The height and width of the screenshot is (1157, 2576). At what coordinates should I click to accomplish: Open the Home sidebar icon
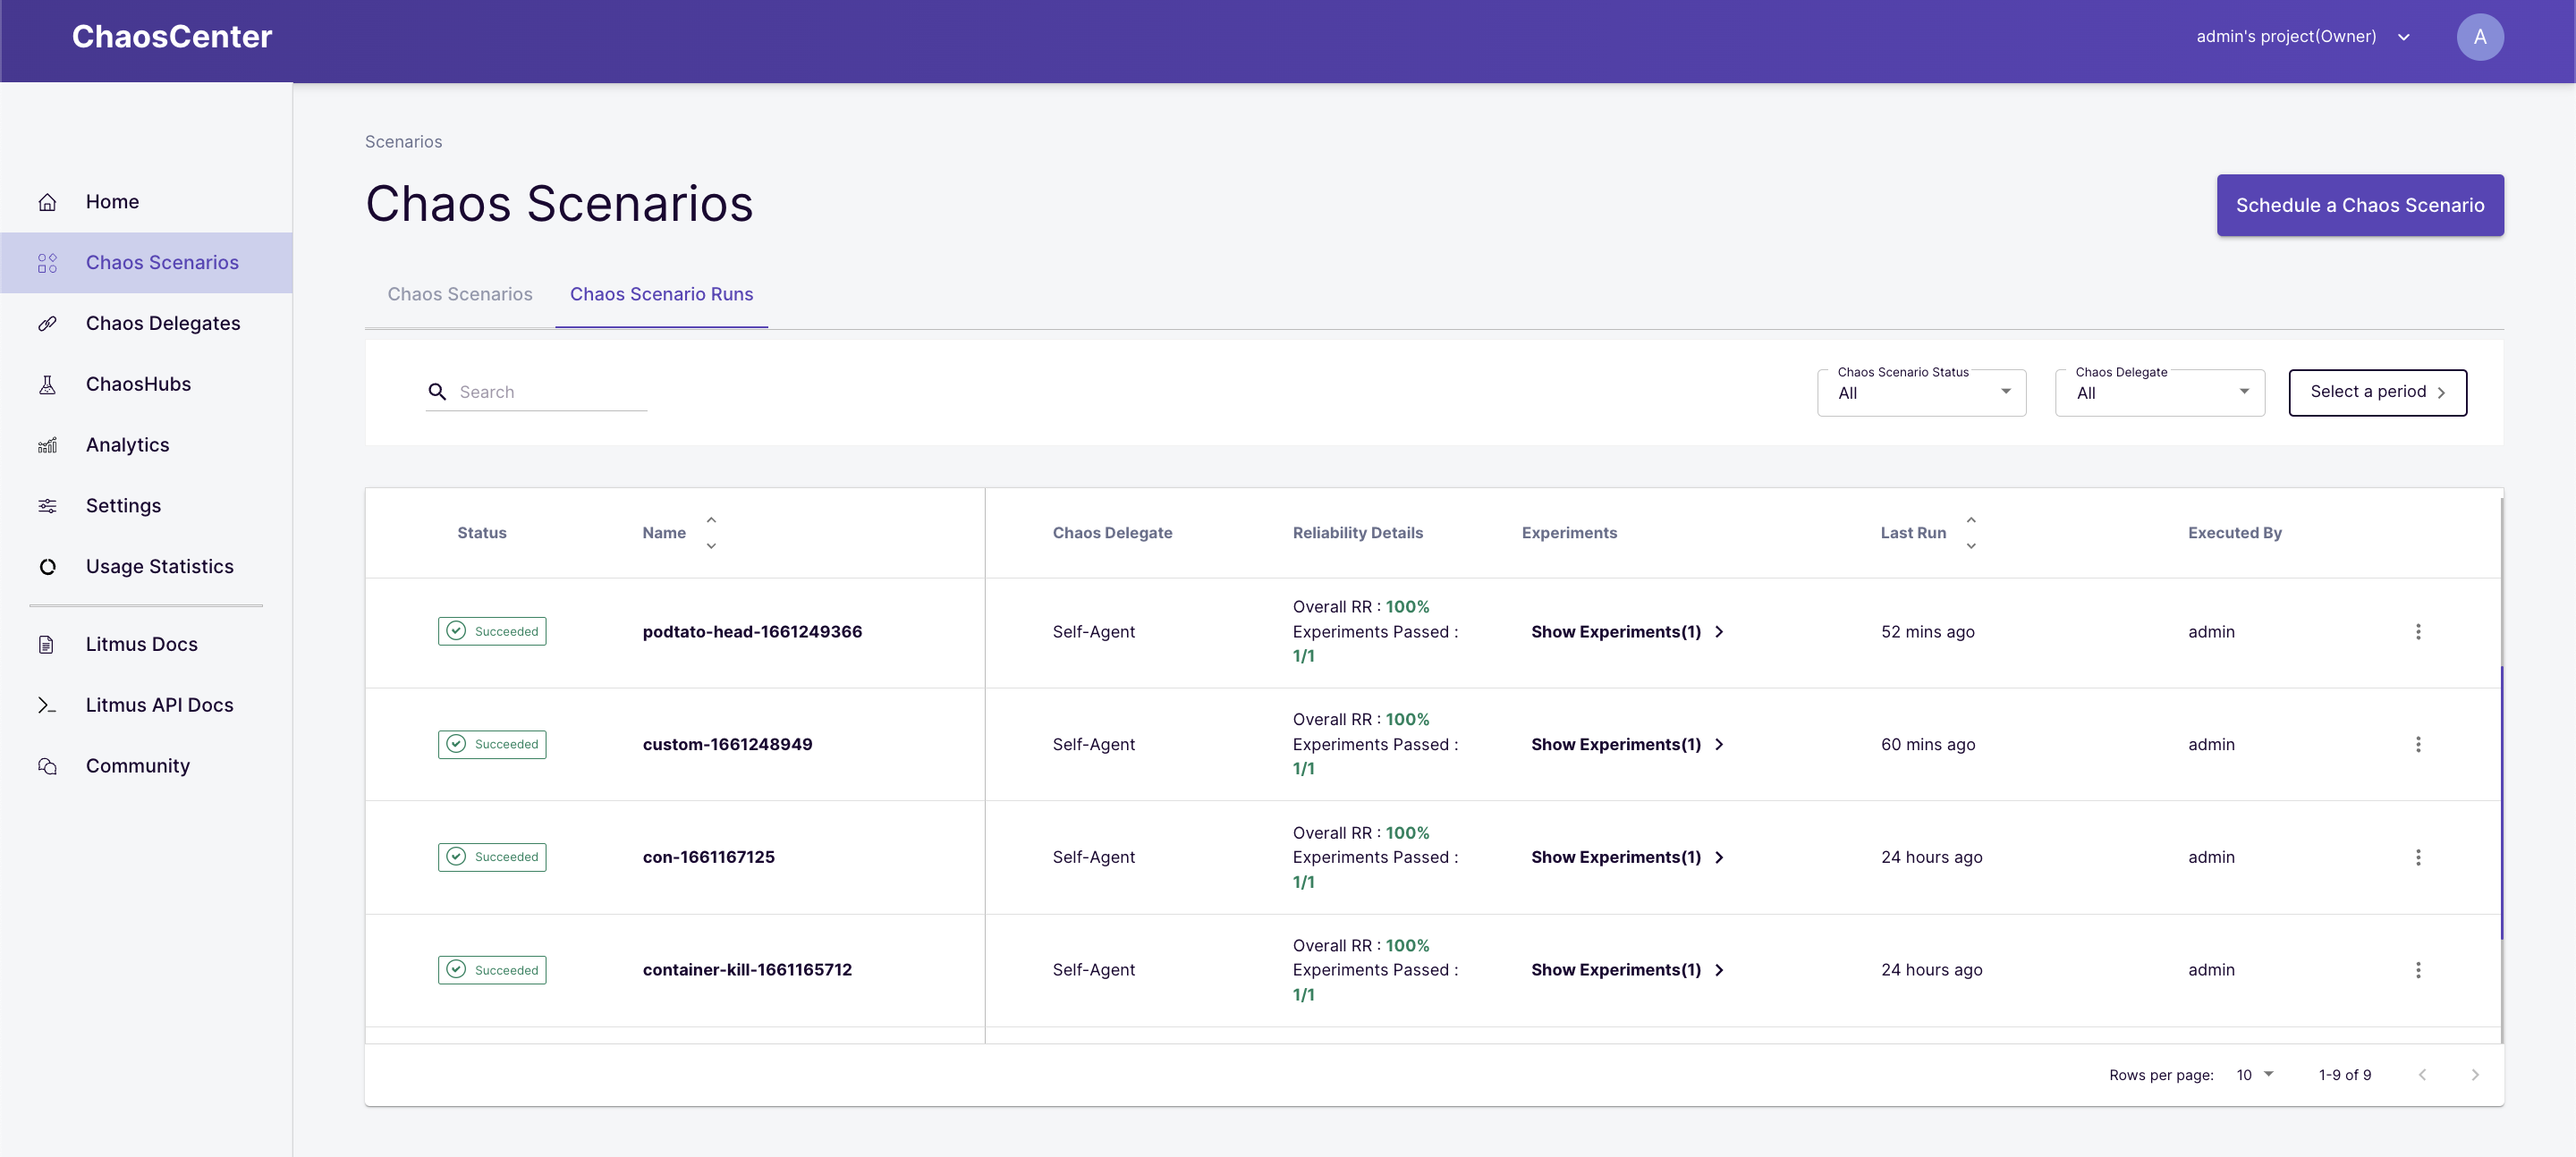click(47, 202)
